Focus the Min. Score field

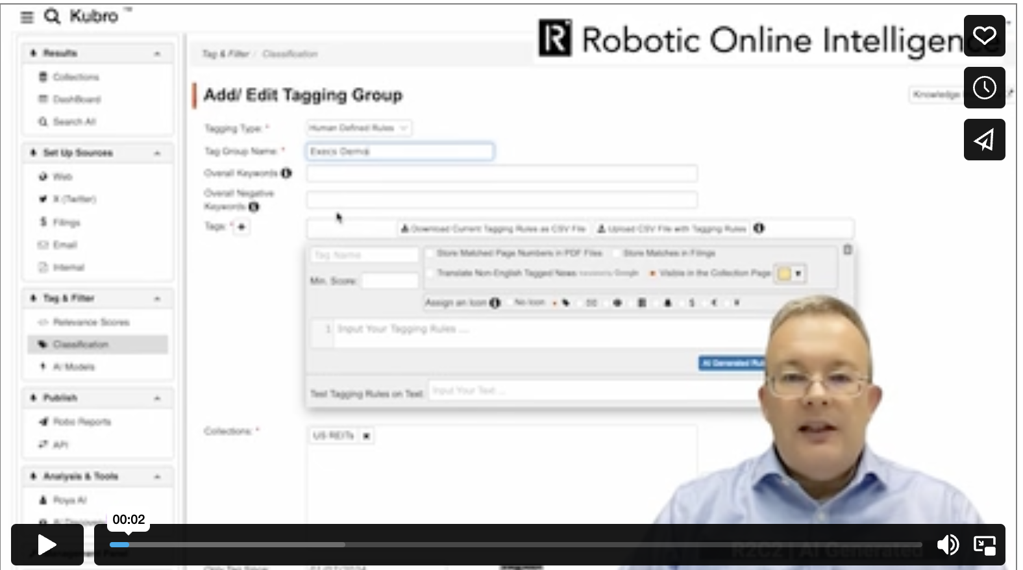point(389,281)
